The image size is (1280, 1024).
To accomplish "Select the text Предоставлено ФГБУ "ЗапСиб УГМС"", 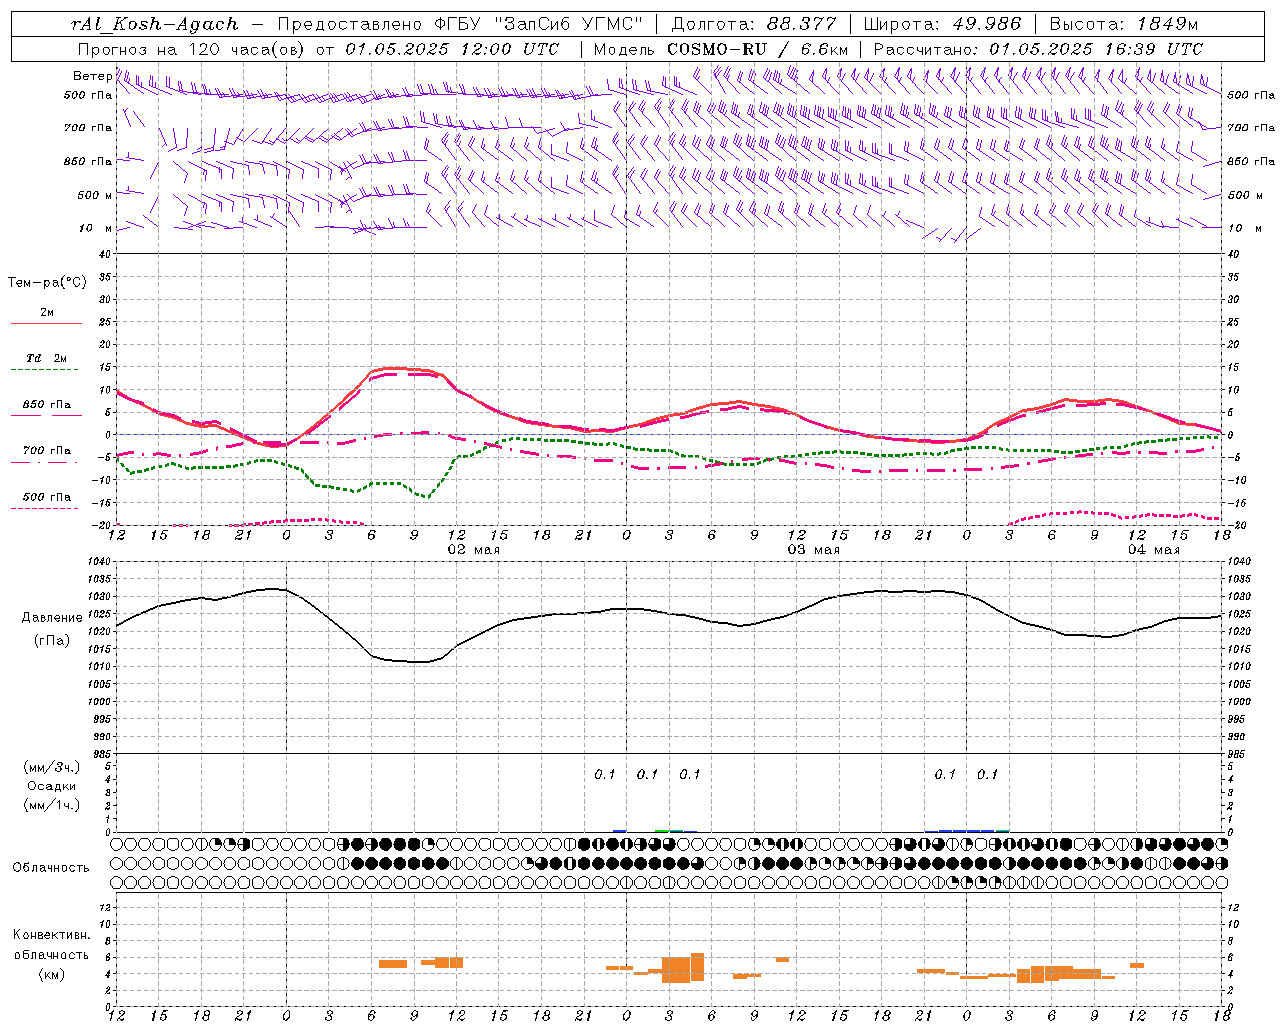I will (460, 24).
